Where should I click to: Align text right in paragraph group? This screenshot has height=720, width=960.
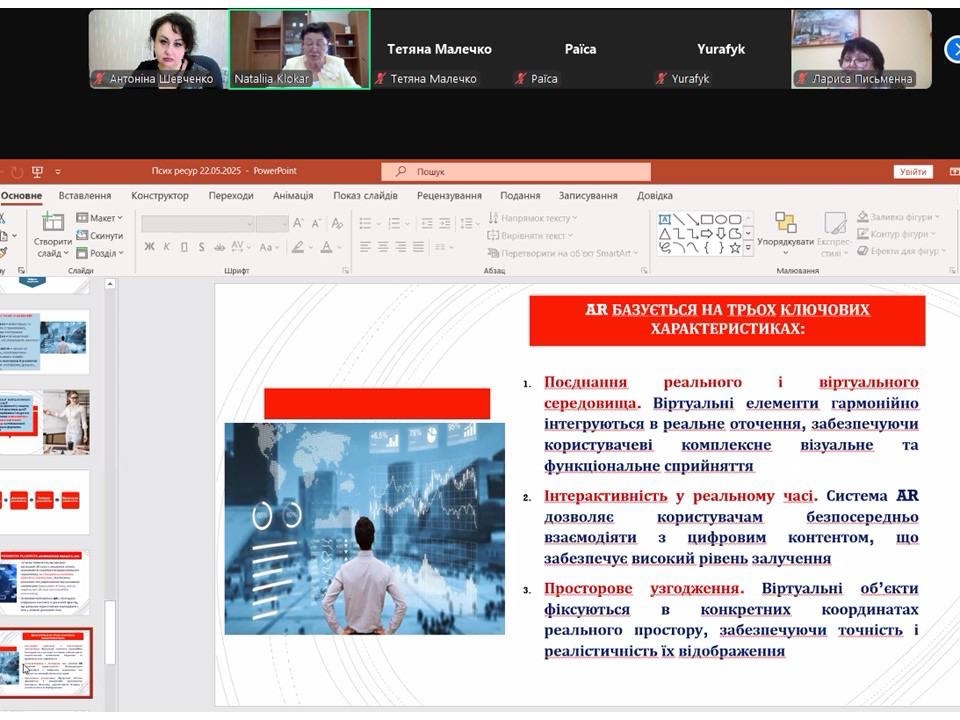(x=401, y=247)
